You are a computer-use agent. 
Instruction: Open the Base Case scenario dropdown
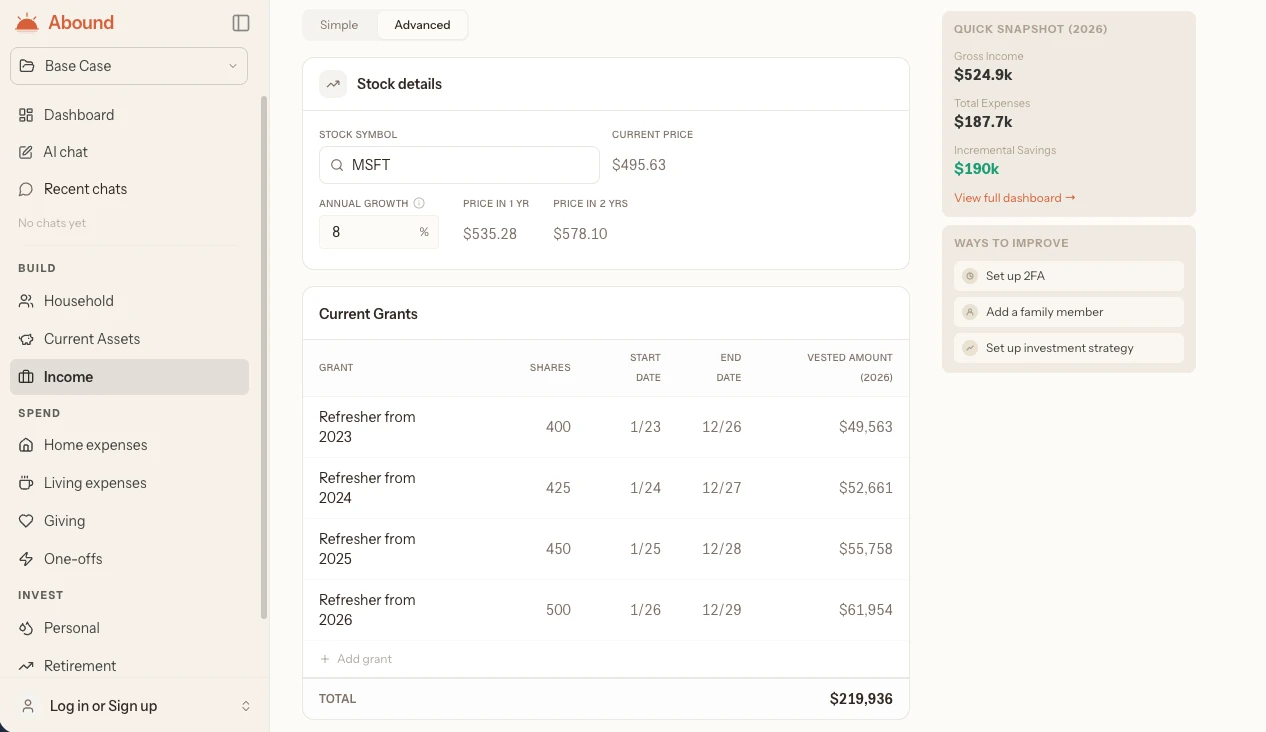pyautogui.click(x=129, y=66)
